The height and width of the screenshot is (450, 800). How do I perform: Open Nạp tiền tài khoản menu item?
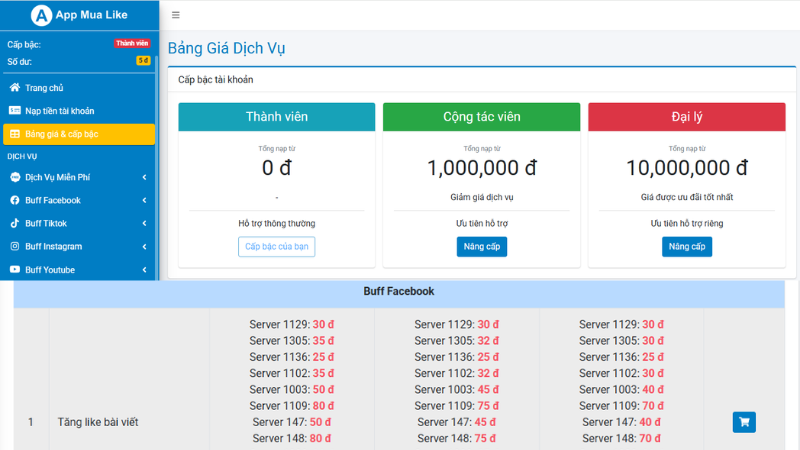click(x=79, y=111)
